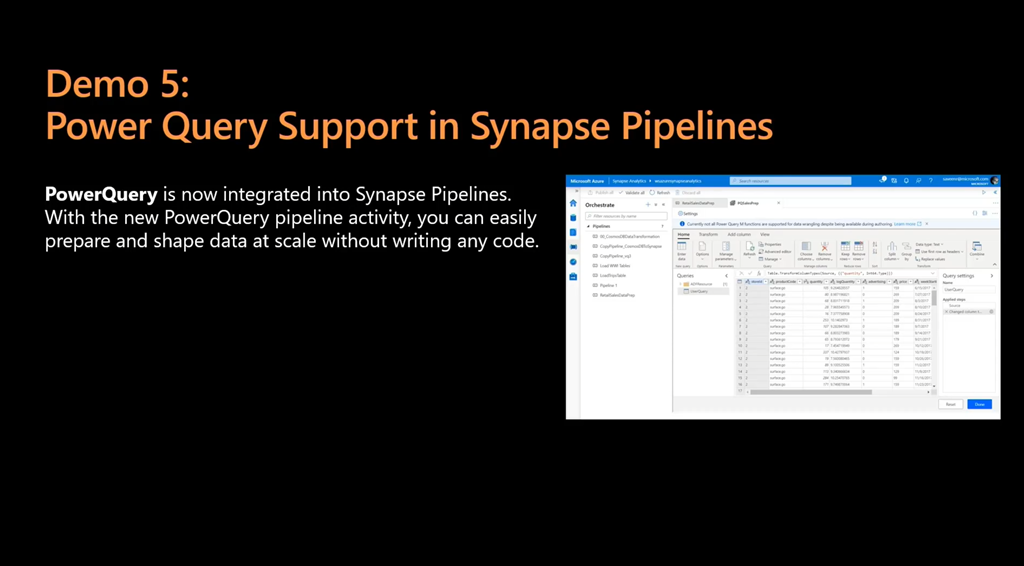Open the Load WWI Tables pipeline
Image resolution: width=1024 pixels, height=566 pixels.
click(615, 266)
